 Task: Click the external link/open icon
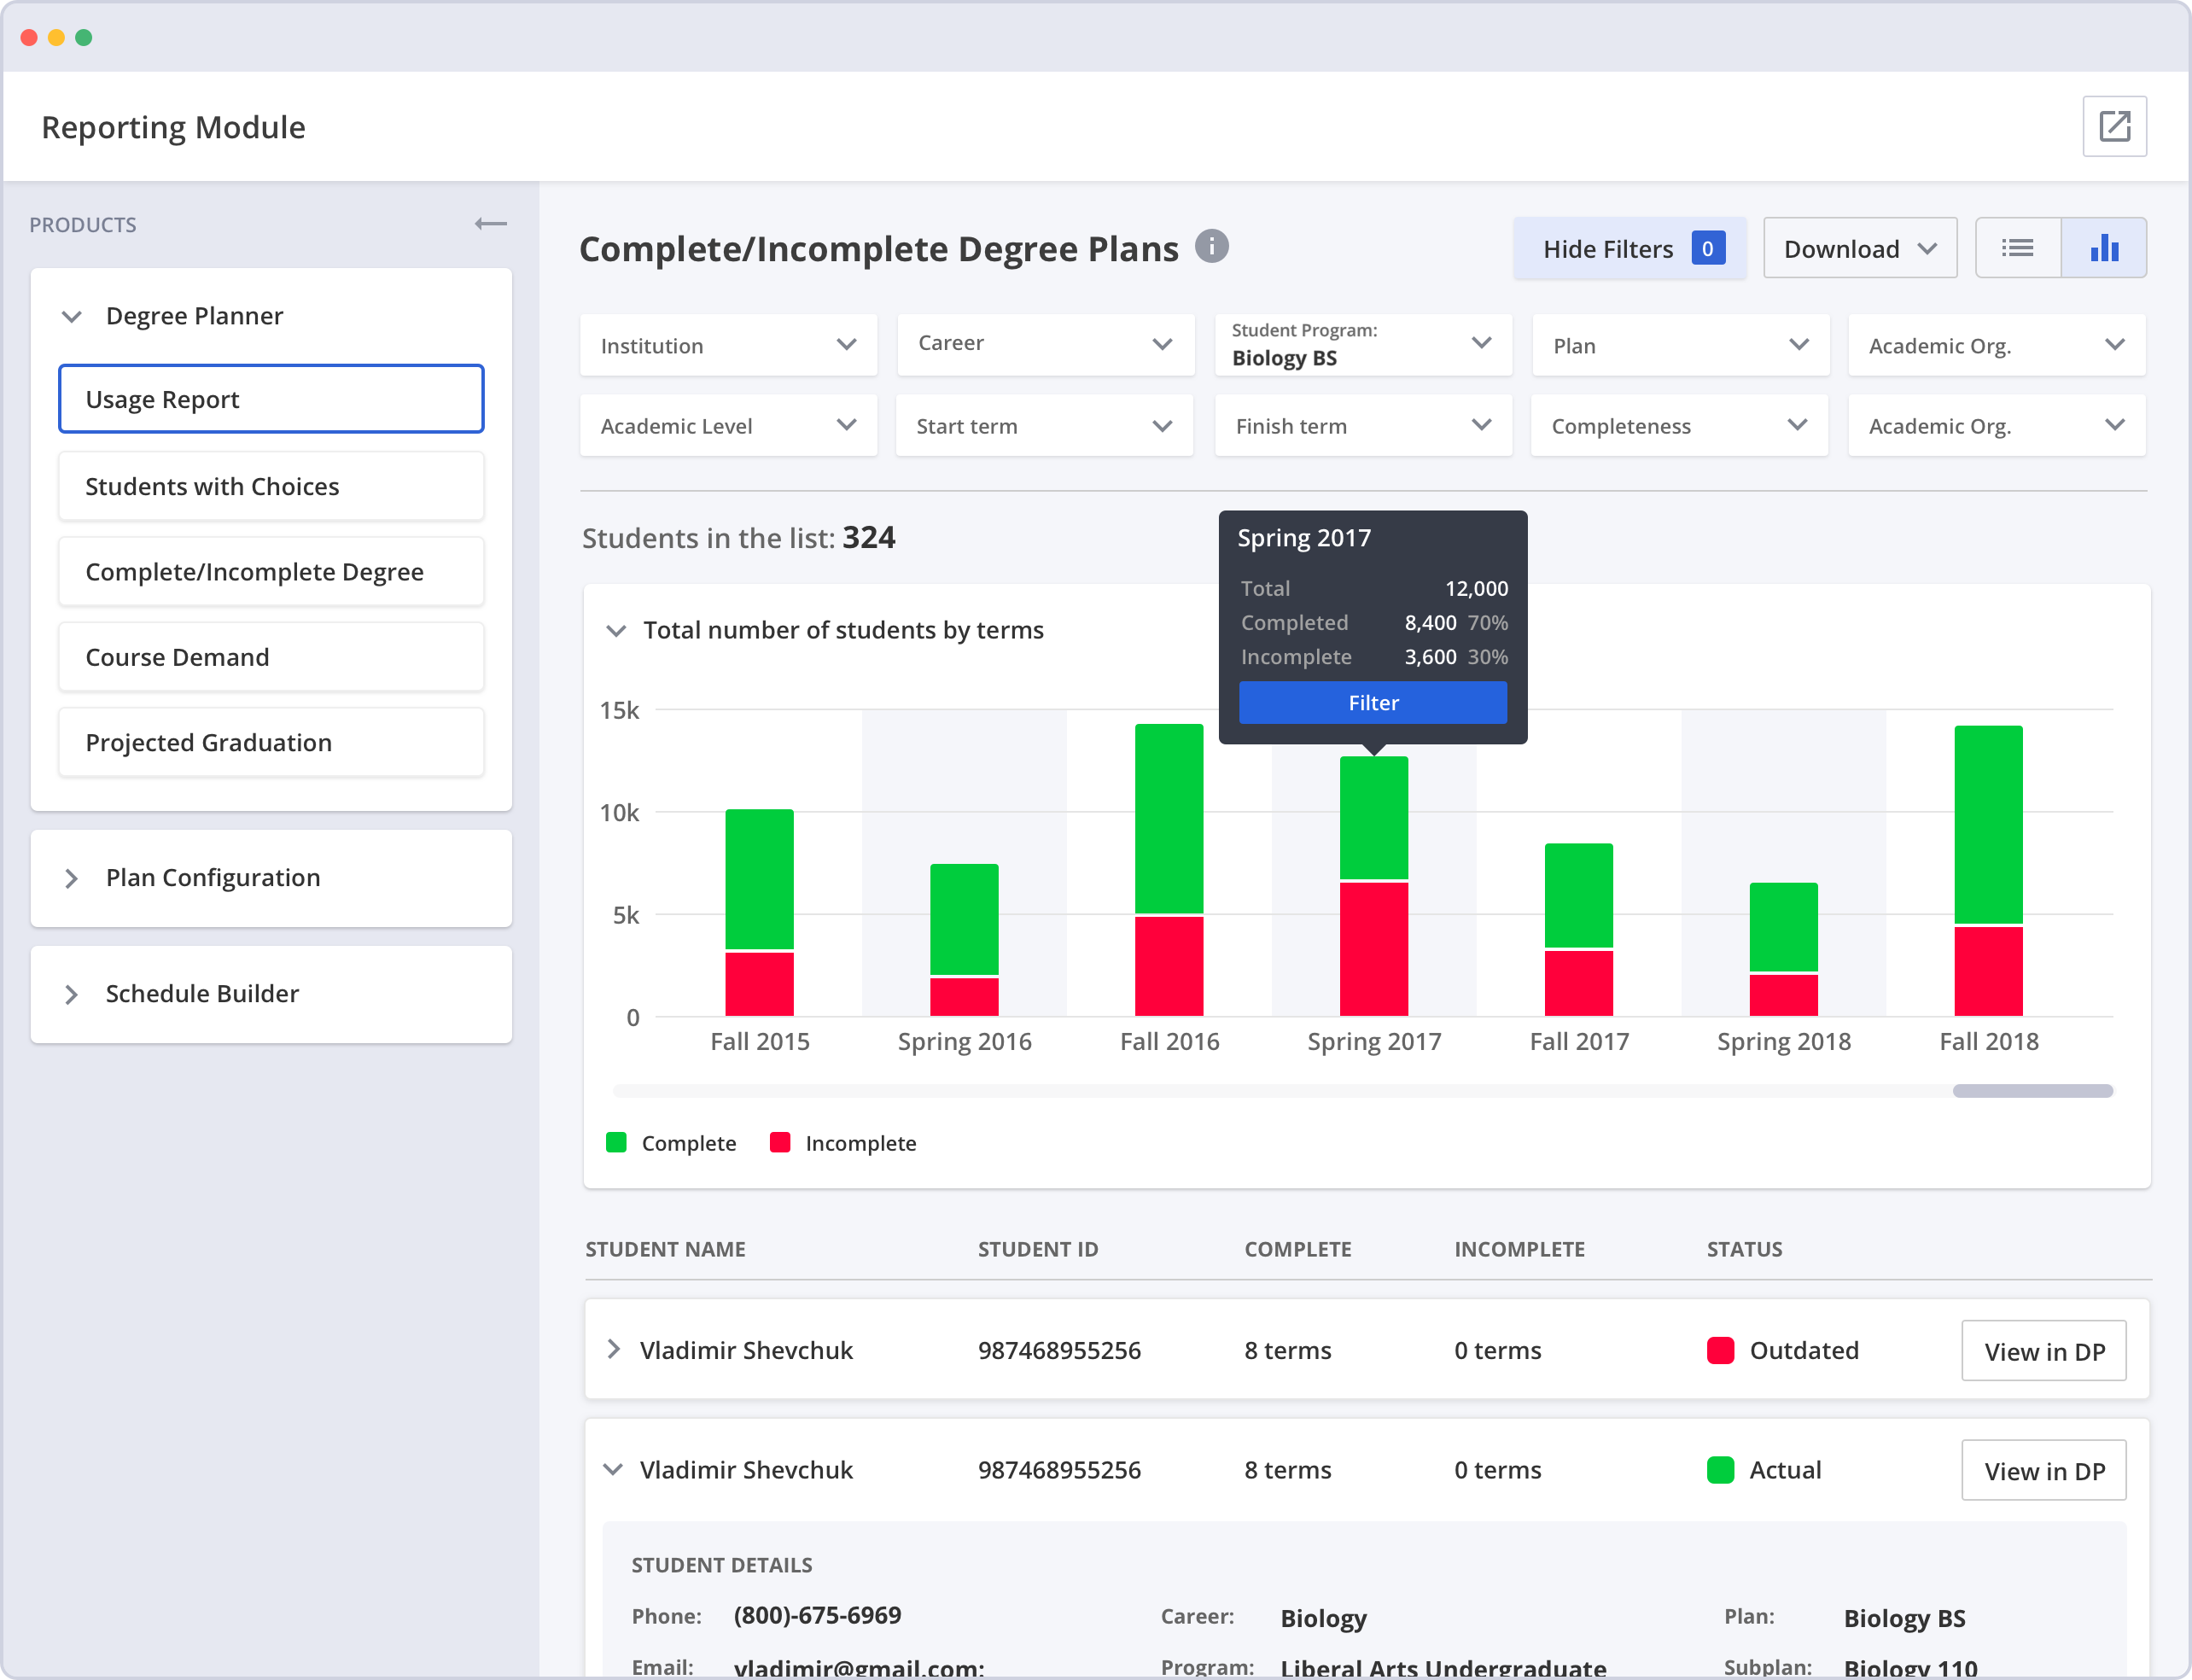pos(2116,127)
